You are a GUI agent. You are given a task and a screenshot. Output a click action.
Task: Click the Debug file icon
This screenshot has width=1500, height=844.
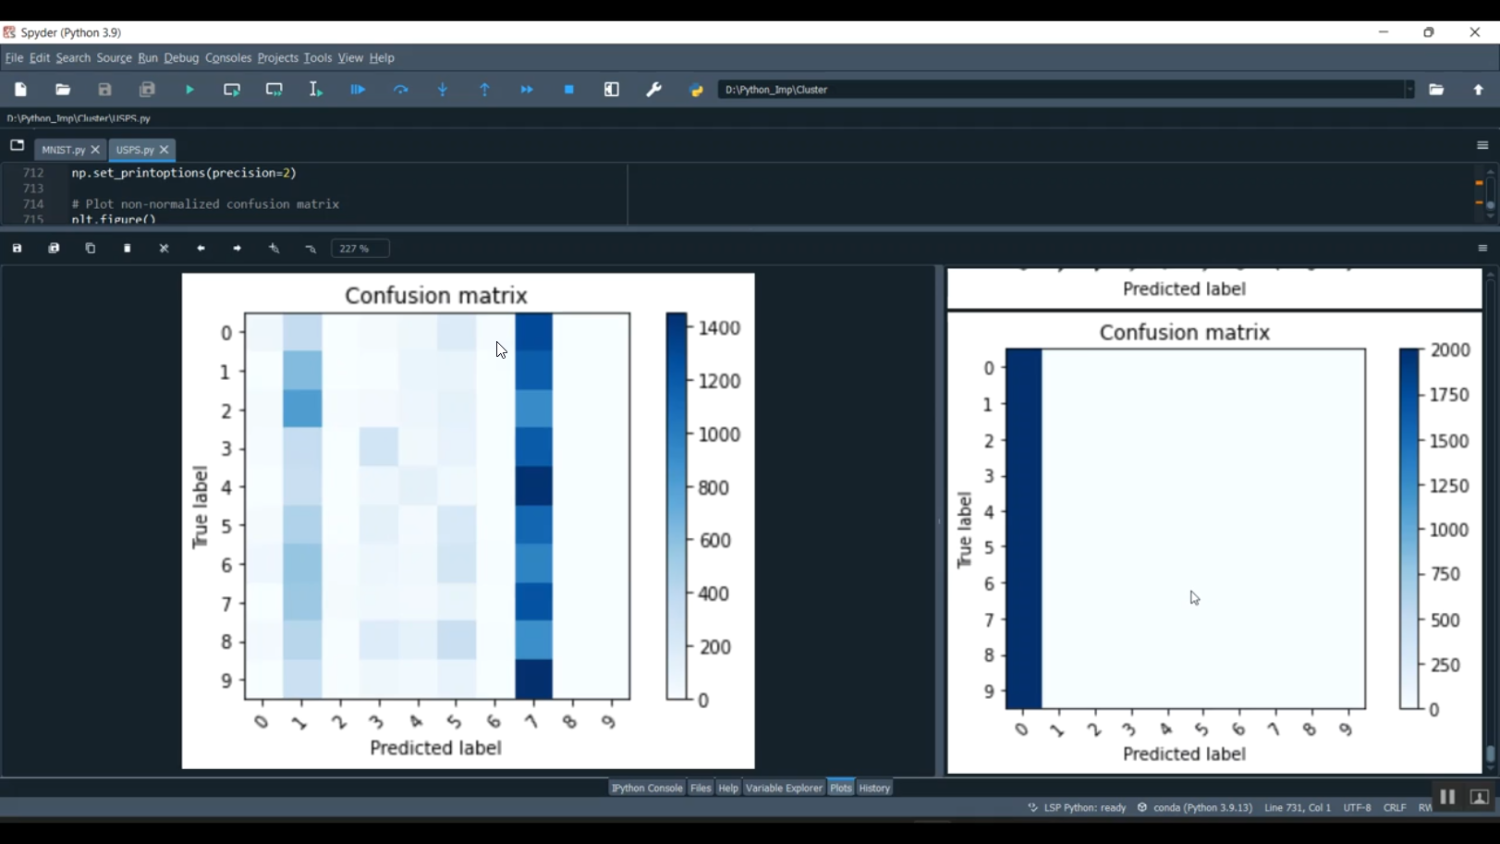click(x=357, y=90)
